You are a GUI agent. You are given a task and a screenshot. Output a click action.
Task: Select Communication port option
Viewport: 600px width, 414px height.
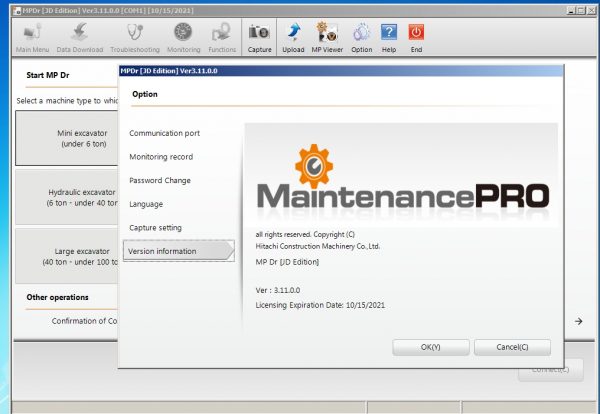coord(165,133)
